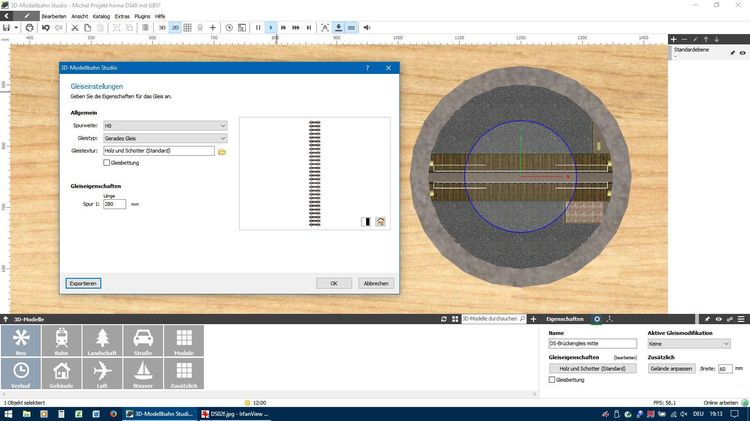This screenshot has width=750, height=421.
Task: Click the fast forward icon
Action: tap(283, 28)
